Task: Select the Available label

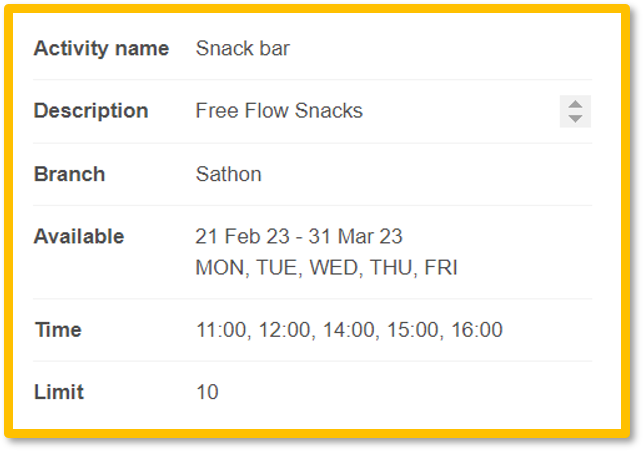Action: (79, 237)
